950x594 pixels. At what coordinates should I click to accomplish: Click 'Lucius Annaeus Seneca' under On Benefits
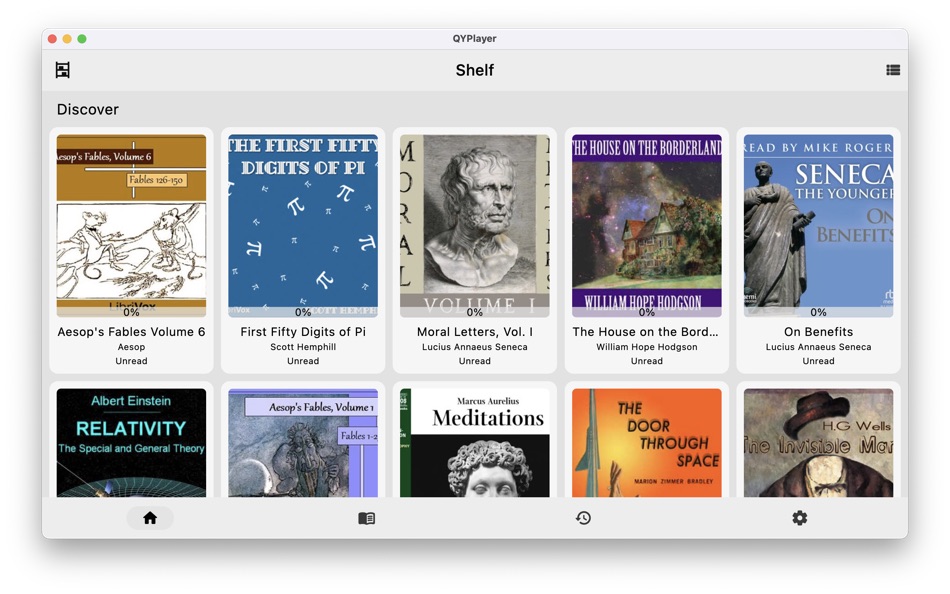point(819,347)
